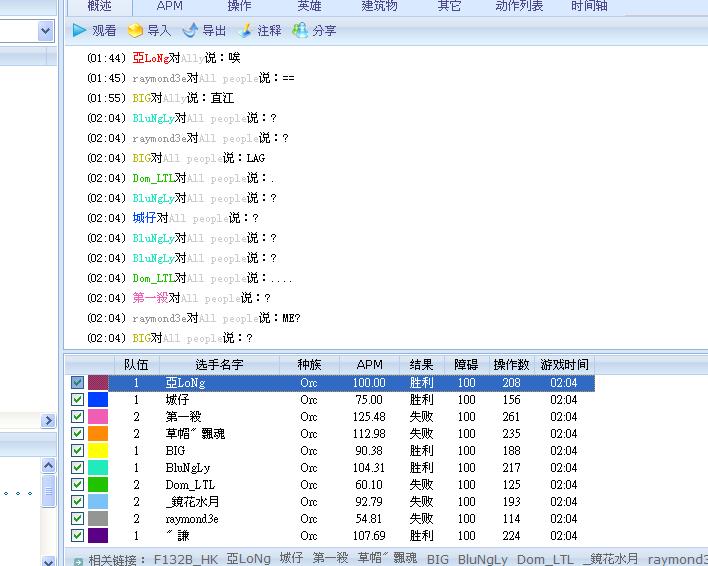708x566 pixels.
Task: Click the 导出 (export) icon
Action: click(190, 31)
